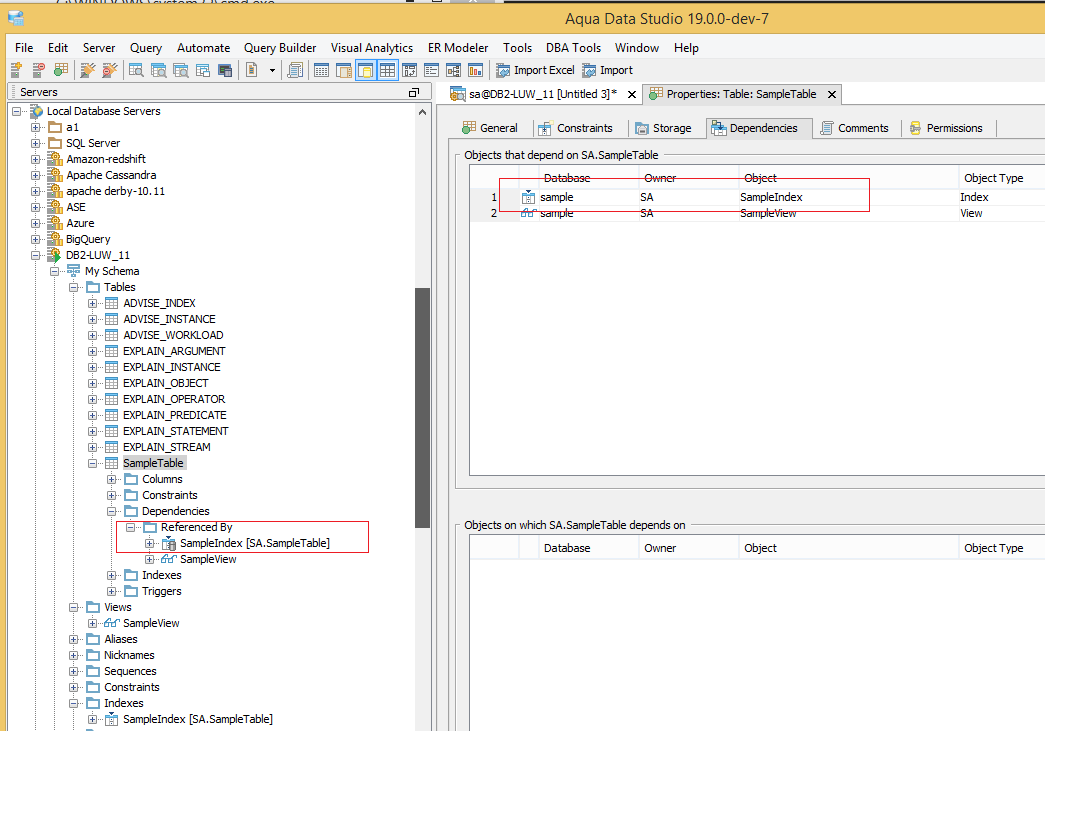Collapse the SampleTable node
Screen dimensions: 1082x818
[92, 463]
